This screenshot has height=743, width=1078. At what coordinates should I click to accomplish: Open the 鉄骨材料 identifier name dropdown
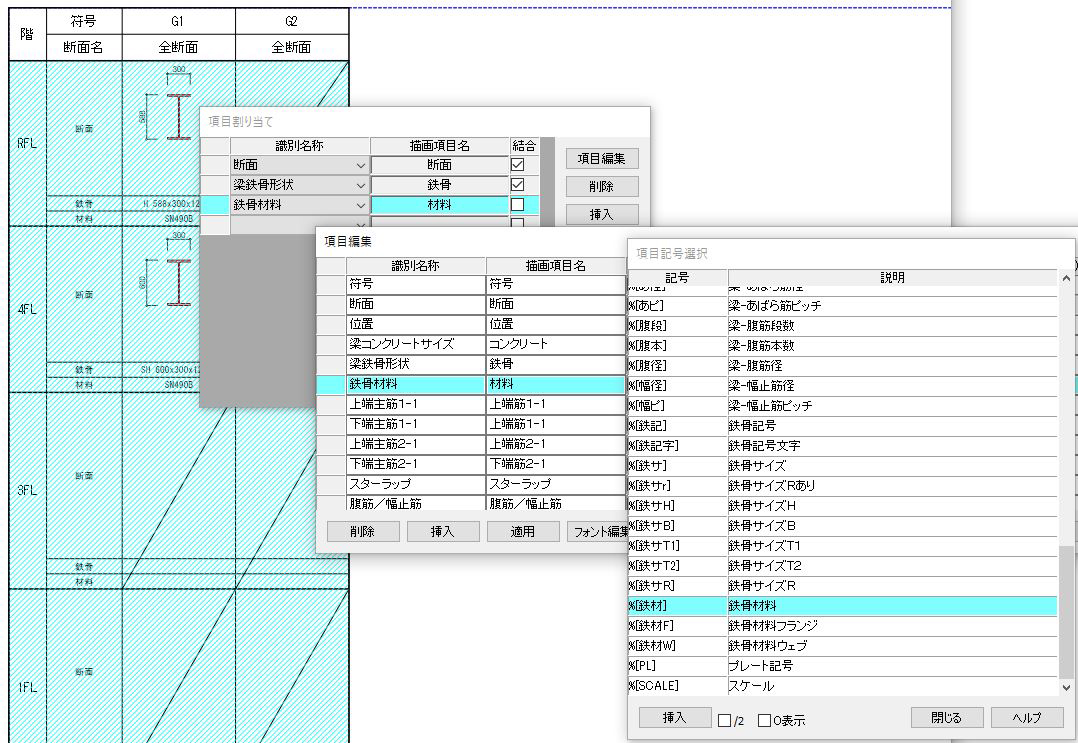pyautogui.click(x=360, y=205)
